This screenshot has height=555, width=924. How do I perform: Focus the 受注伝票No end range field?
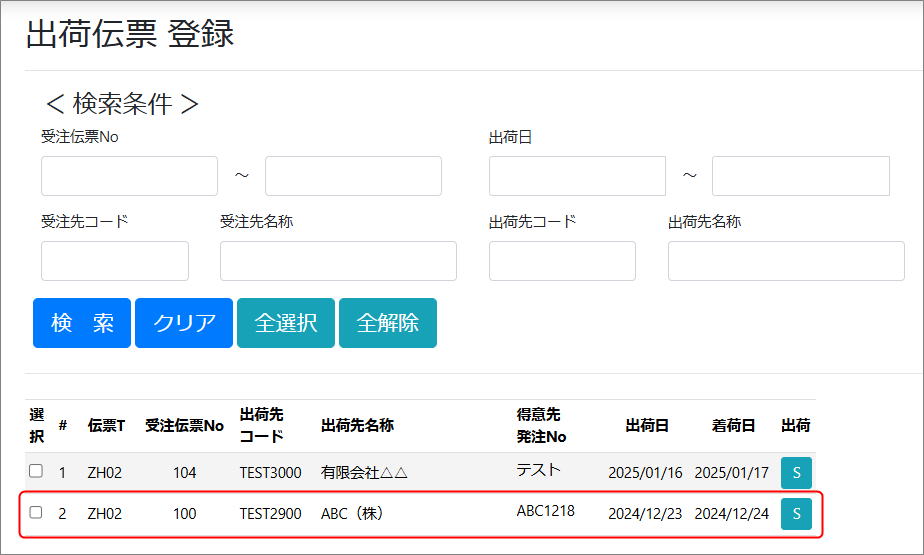click(353, 176)
